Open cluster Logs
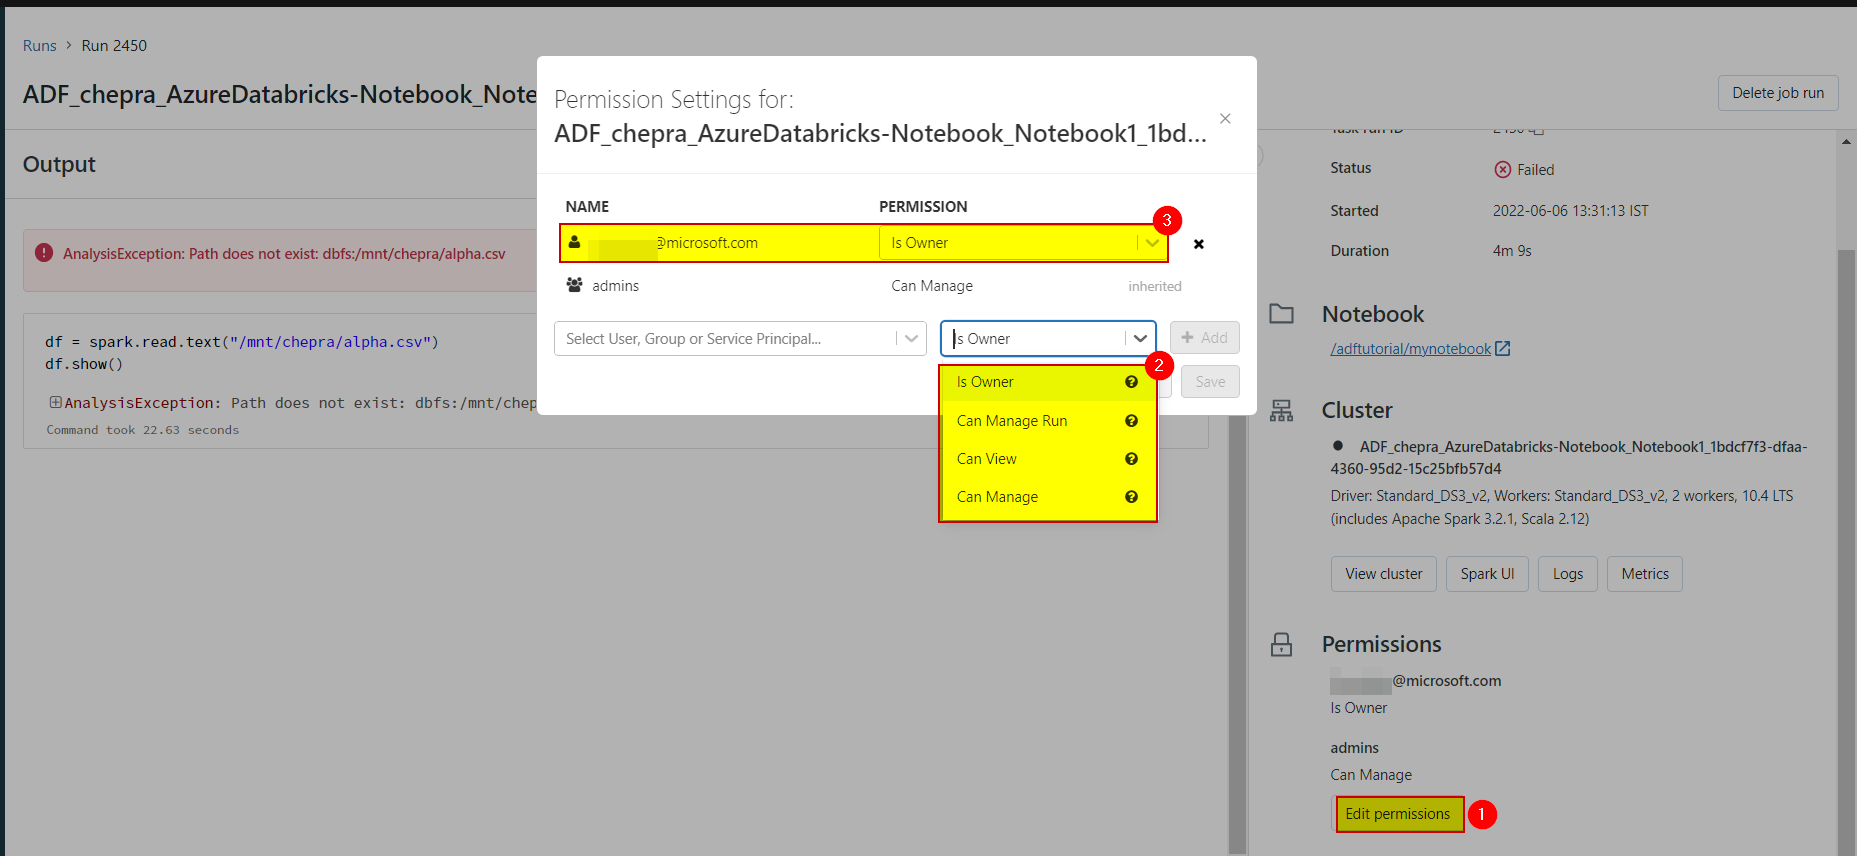This screenshot has height=856, width=1857. point(1568,574)
